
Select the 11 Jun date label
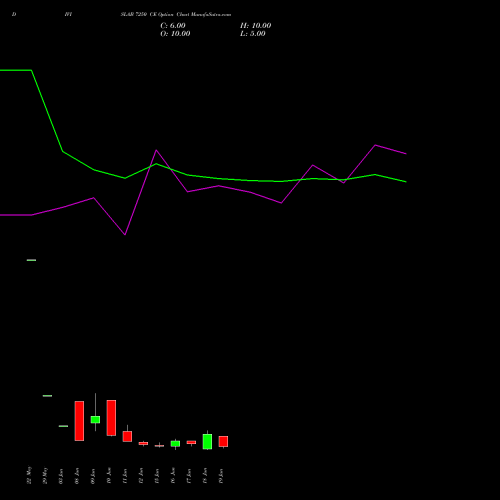[125, 475]
